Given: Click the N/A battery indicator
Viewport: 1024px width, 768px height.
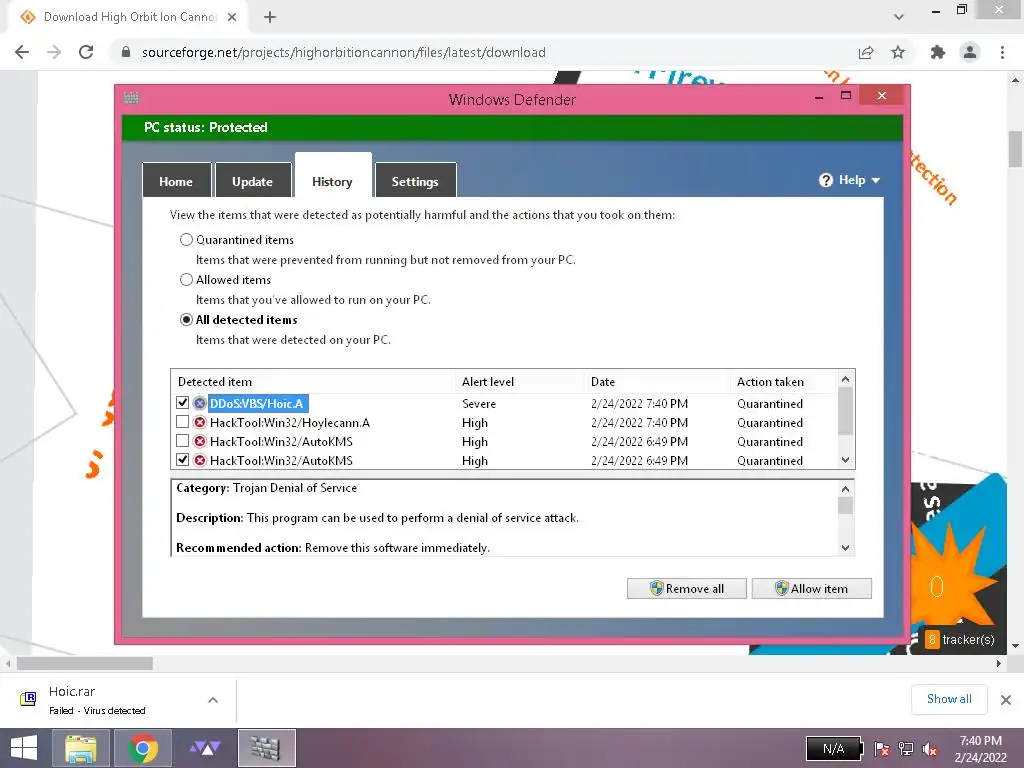Looking at the screenshot, I should (834, 749).
